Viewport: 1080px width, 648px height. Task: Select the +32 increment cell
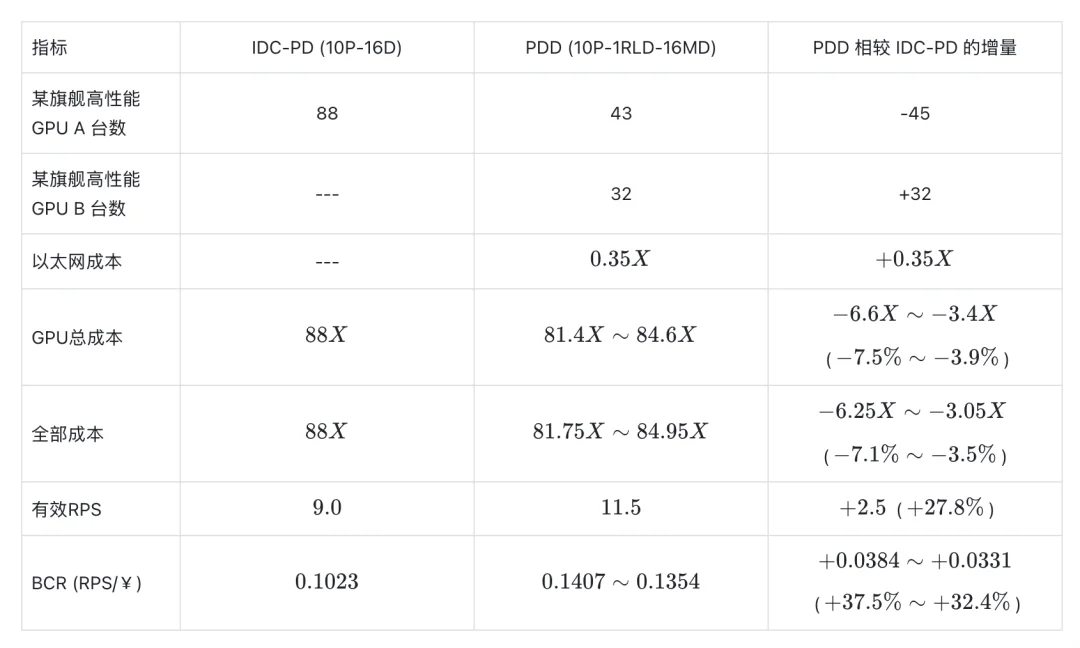[915, 194]
